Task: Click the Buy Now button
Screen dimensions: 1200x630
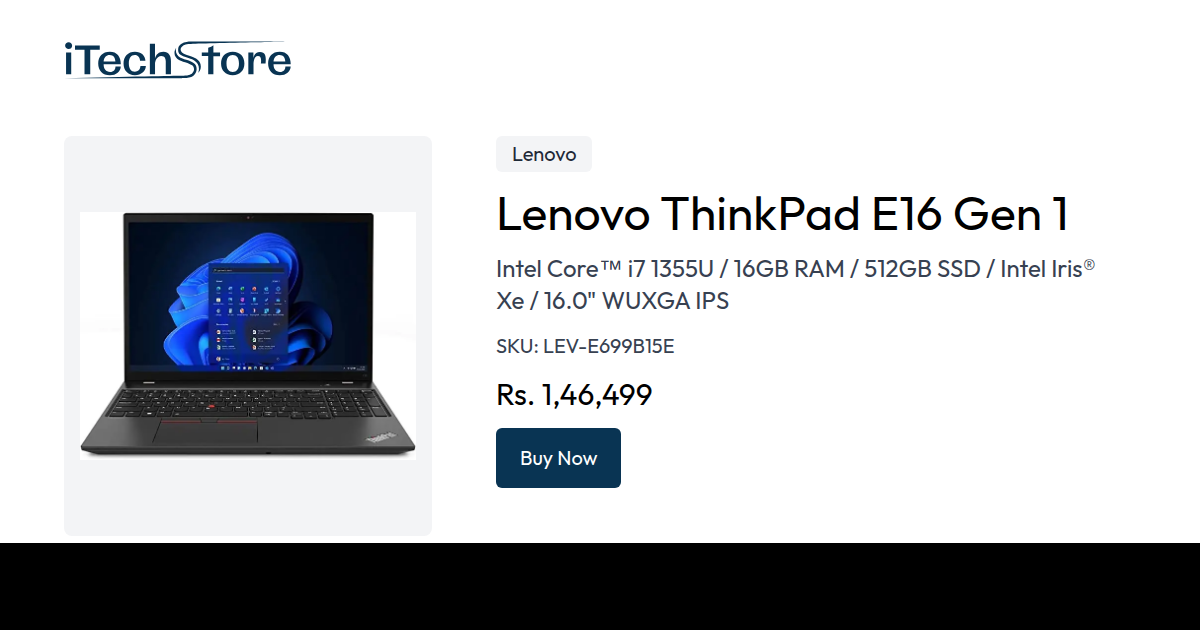Action: click(558, 458)
